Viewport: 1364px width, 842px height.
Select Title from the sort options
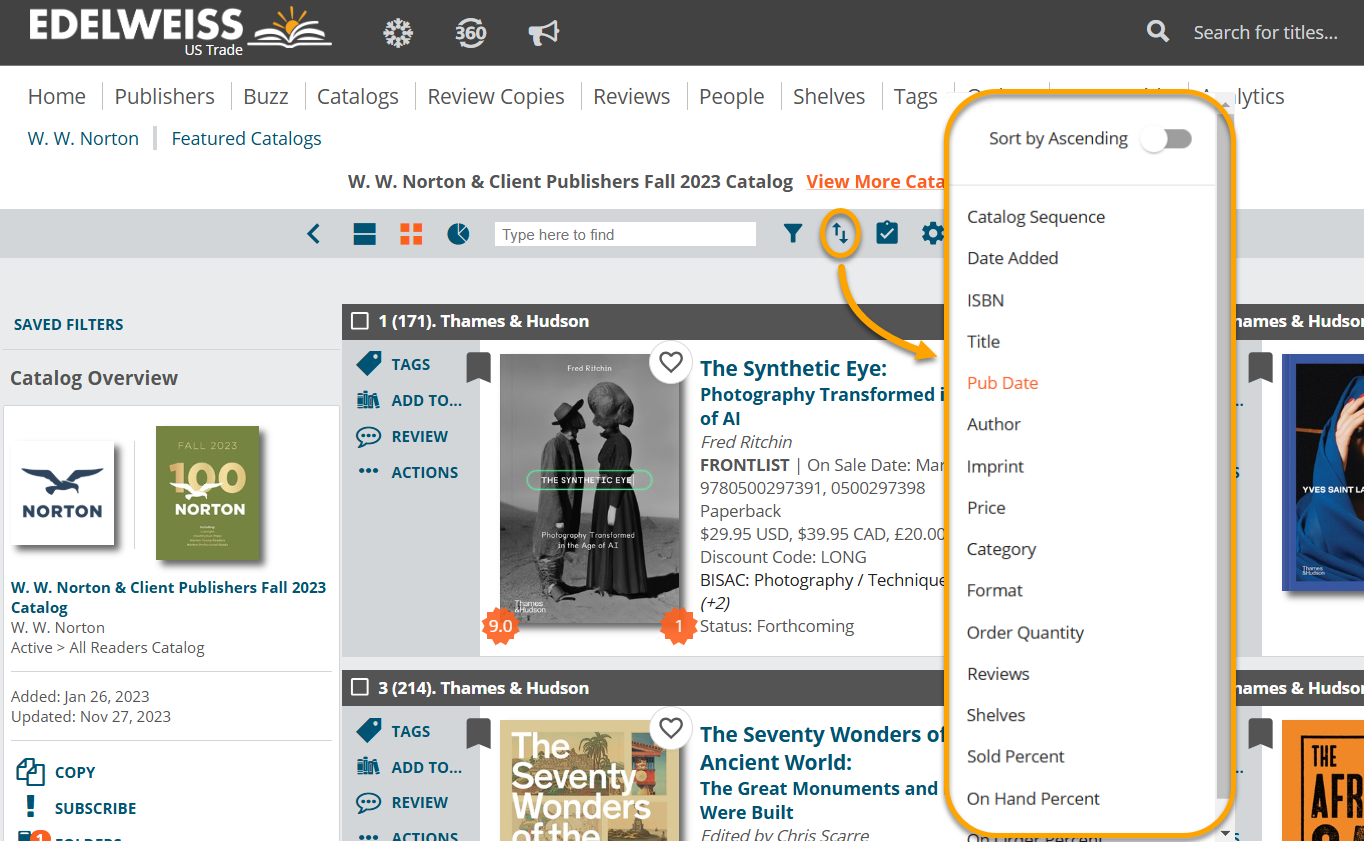(x=983, y=342)
